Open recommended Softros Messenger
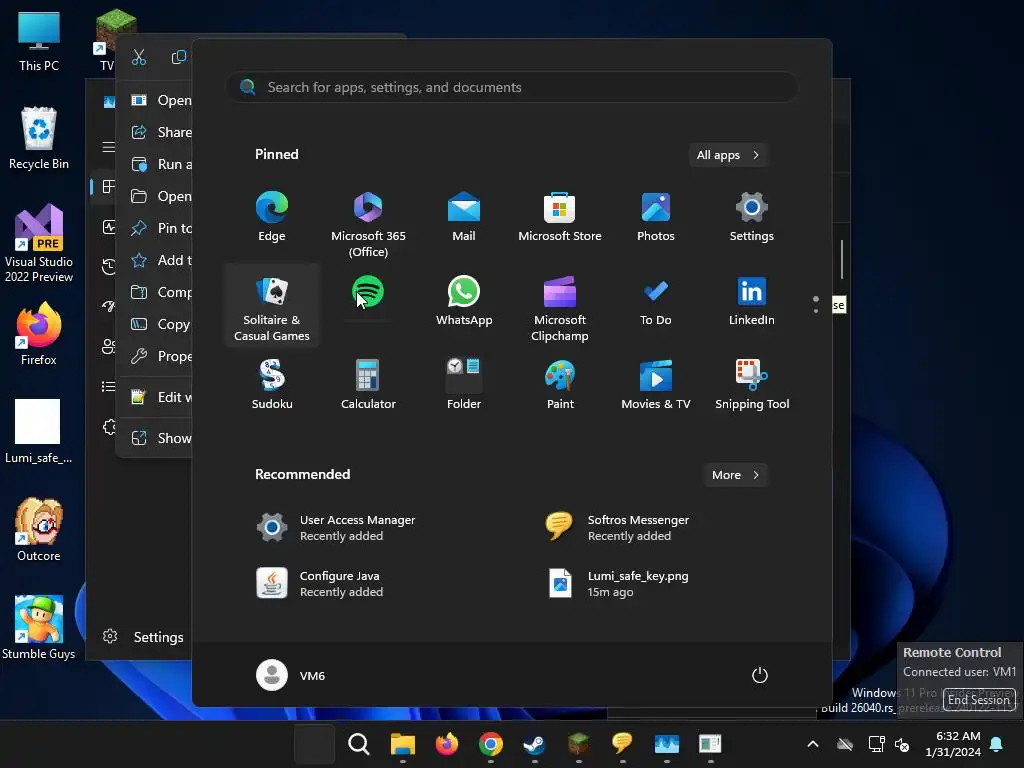Image resolution: width=1024 pixels, height=768 pixels. pos(617,528)
